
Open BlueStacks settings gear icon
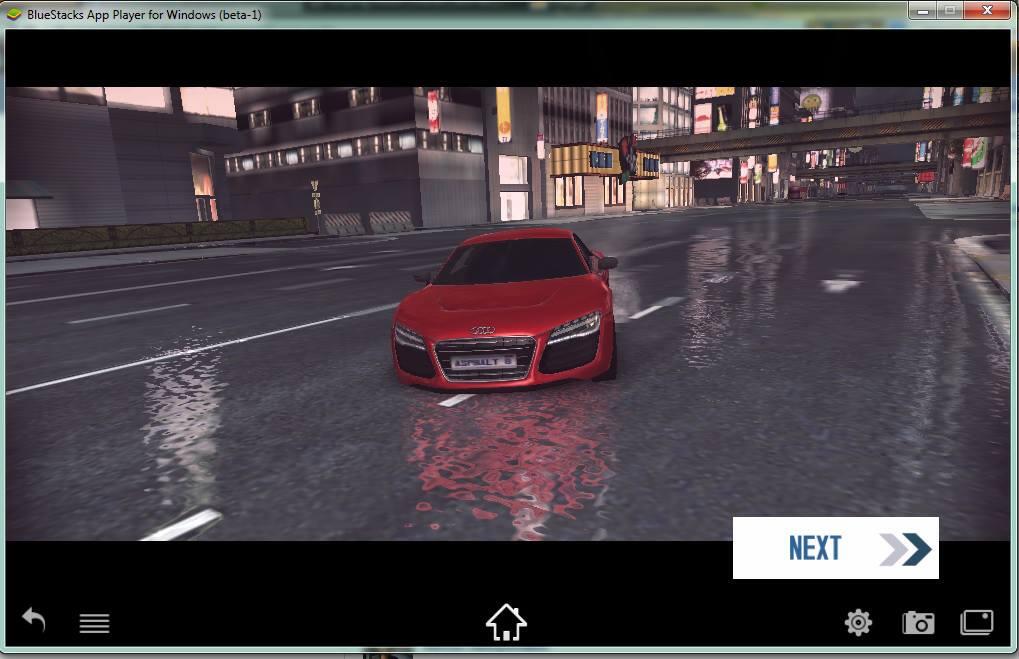tap(858, 623)
